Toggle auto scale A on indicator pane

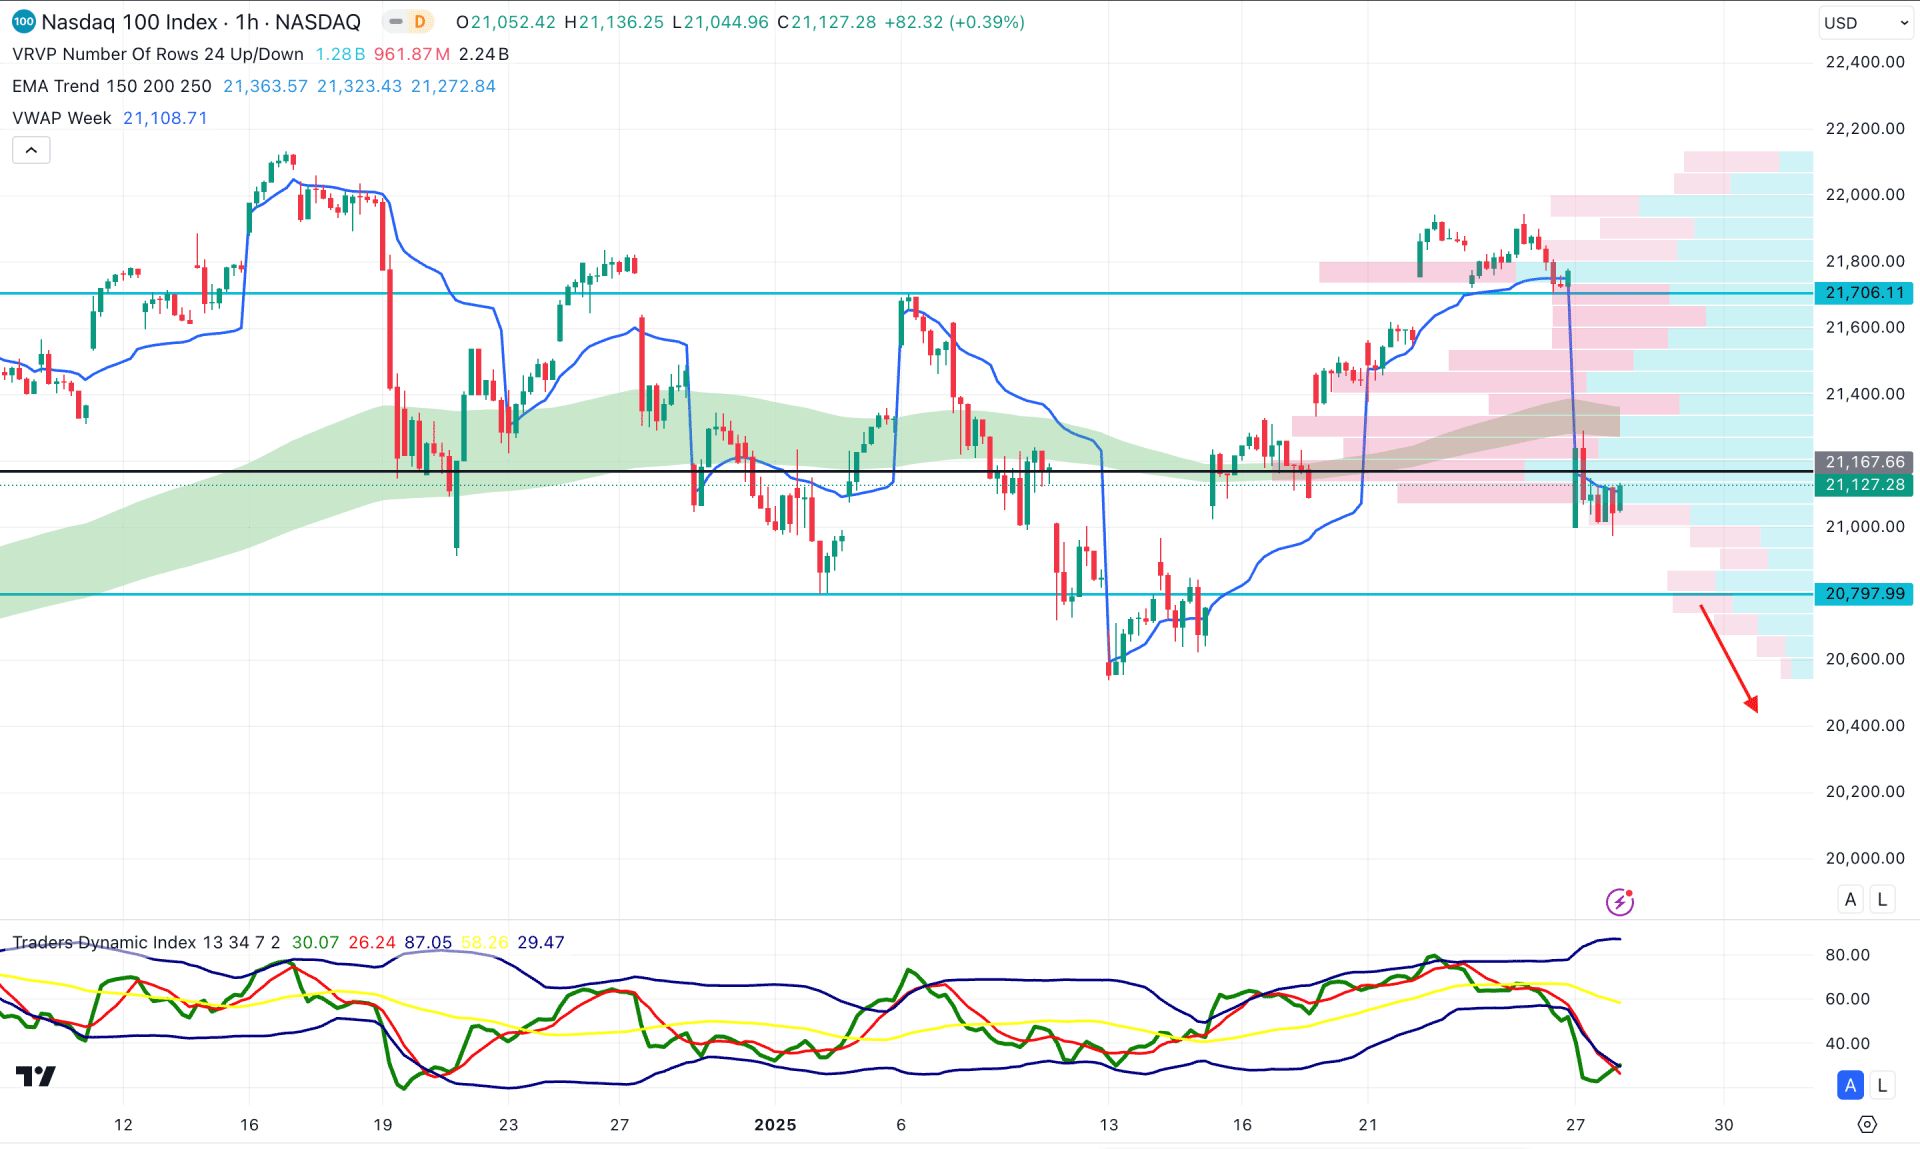tap(1850, 1085)
